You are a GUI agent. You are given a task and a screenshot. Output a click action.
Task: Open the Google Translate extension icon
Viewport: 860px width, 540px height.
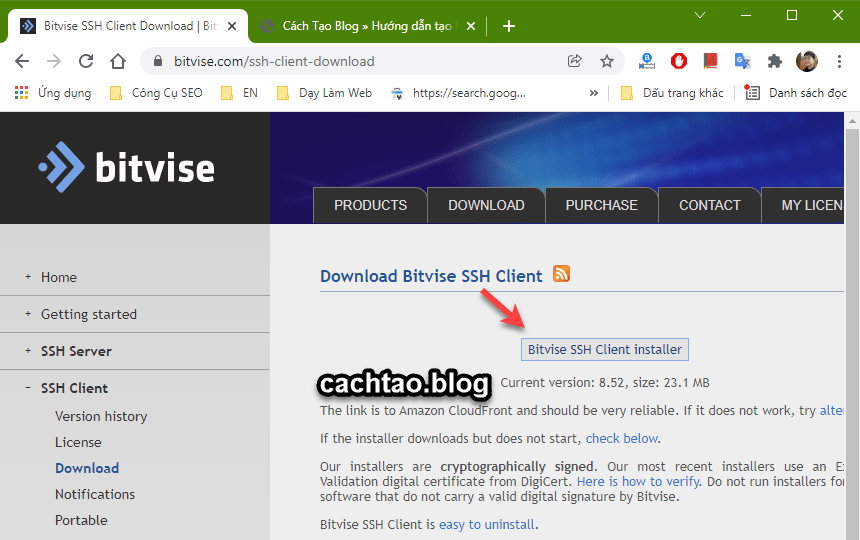[x=742, y=61]
